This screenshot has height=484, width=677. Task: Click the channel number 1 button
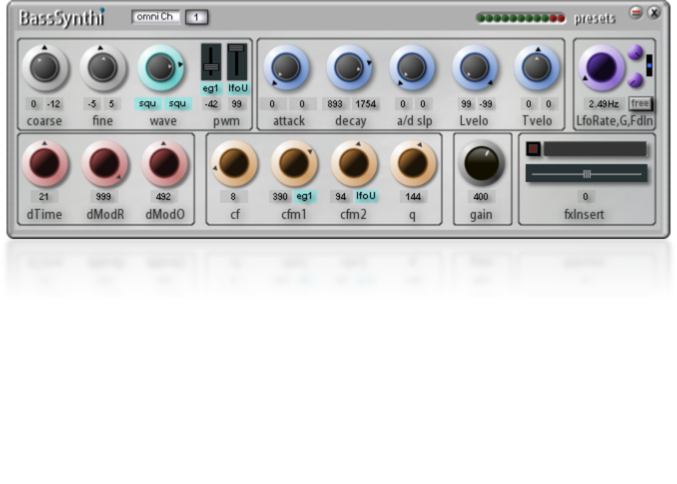click(197, 17)
